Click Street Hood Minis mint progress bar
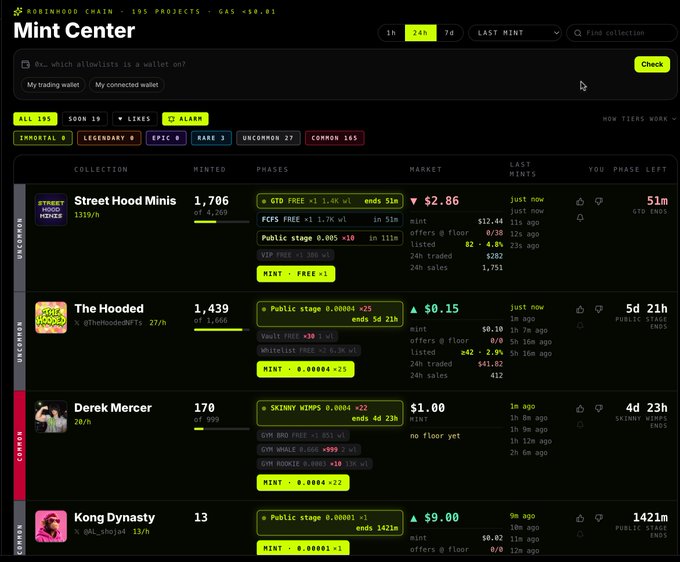Viewport: 680px width, 562px height. coord(222,222)
